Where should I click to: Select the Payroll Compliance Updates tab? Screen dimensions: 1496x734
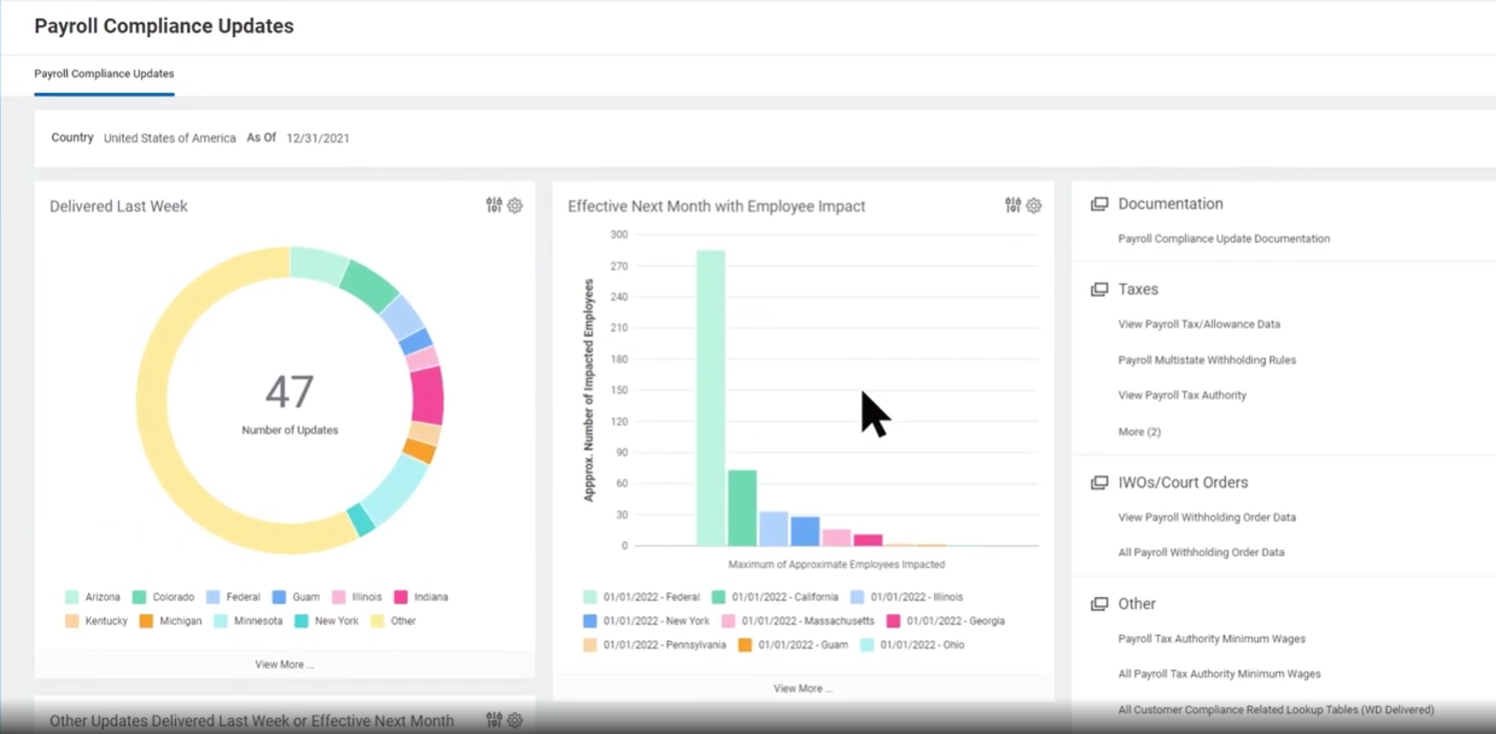click(x=104, y=74)
